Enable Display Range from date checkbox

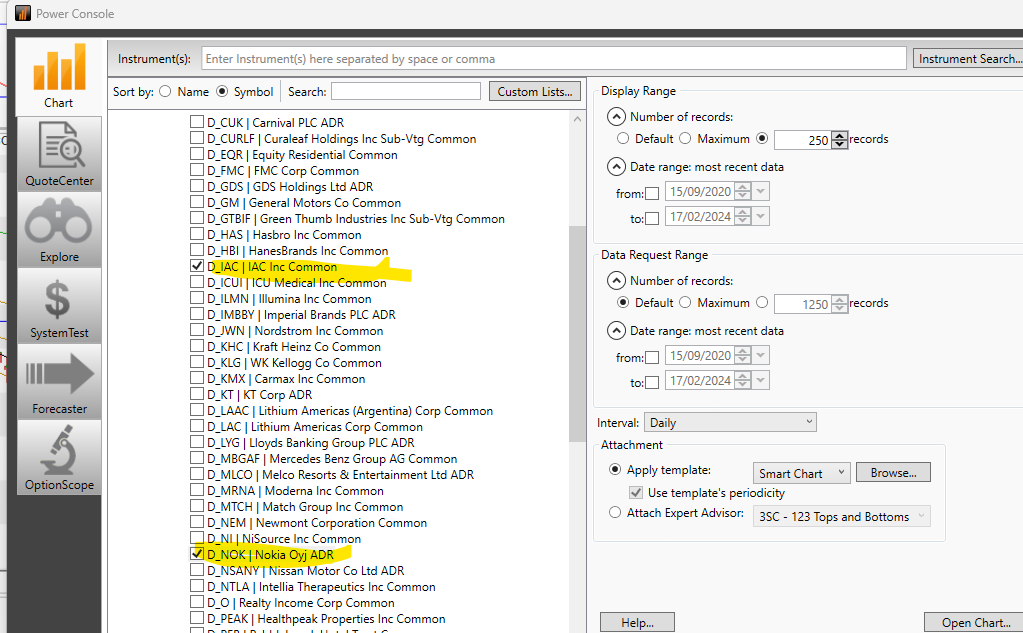click(x=652, y=194)
